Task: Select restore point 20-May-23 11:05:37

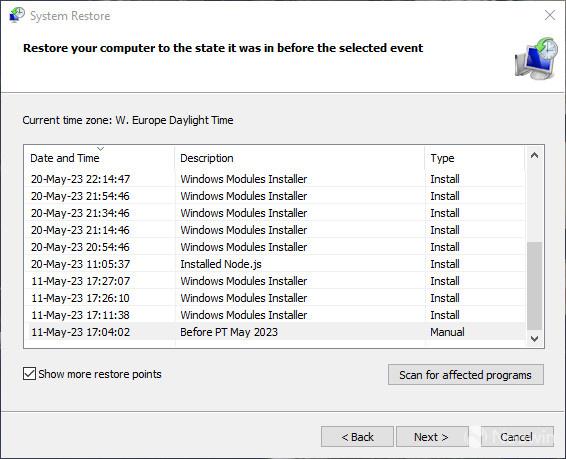Action: coord(275,263)
